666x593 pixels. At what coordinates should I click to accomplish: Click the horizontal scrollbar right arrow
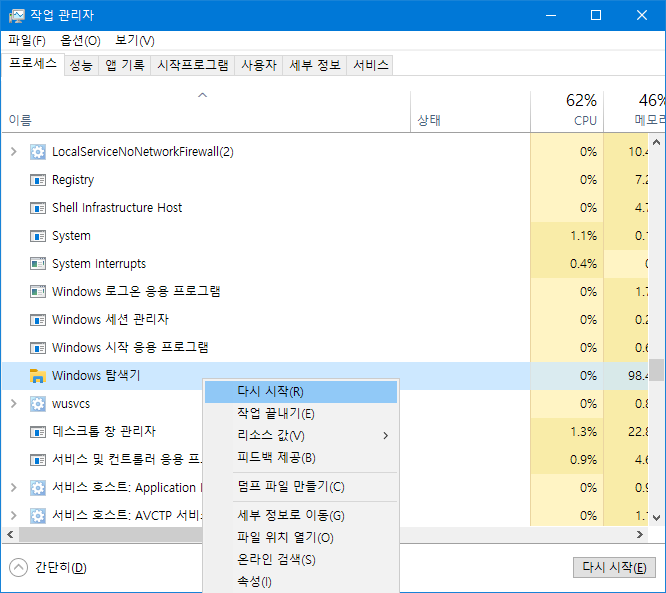[640, 535]
